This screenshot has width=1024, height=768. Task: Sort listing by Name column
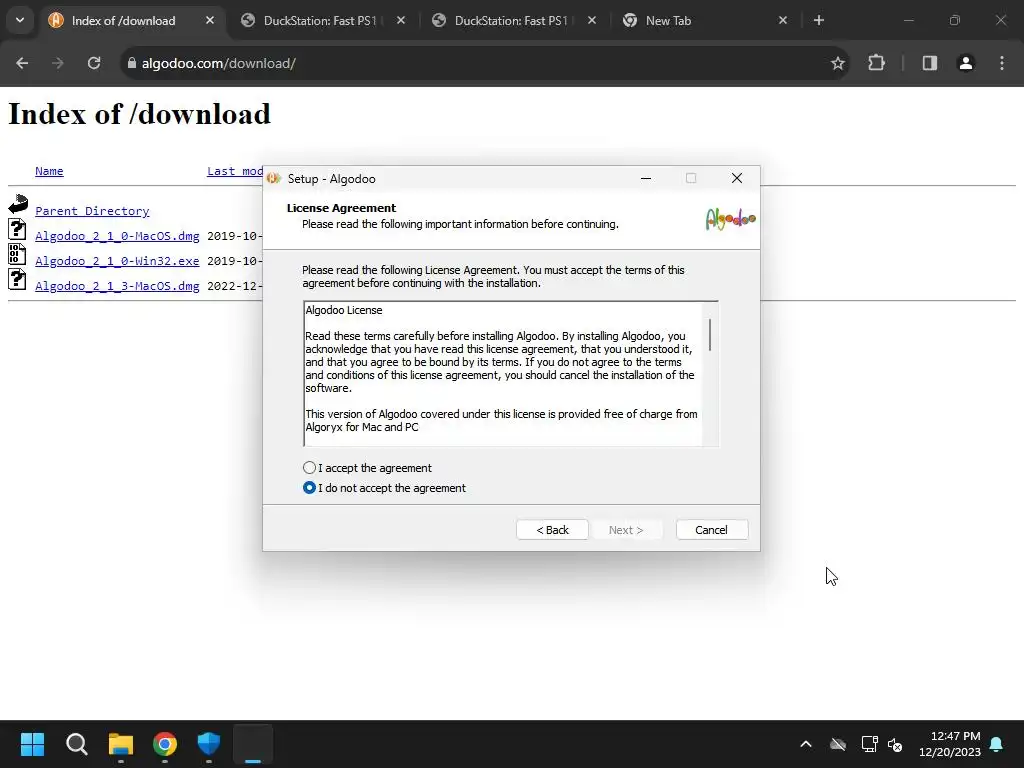[x=49, y=171]
